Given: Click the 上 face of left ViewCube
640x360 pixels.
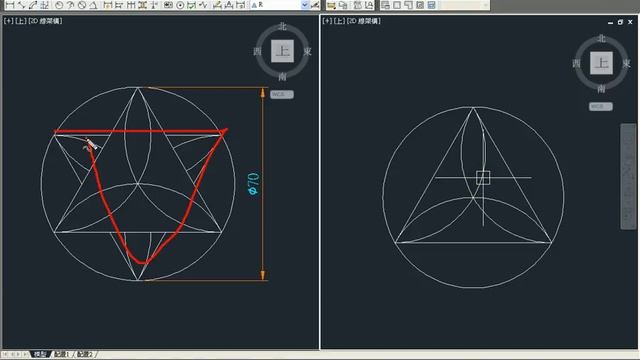Looking at the screenshot, I should tap(282, 51).
